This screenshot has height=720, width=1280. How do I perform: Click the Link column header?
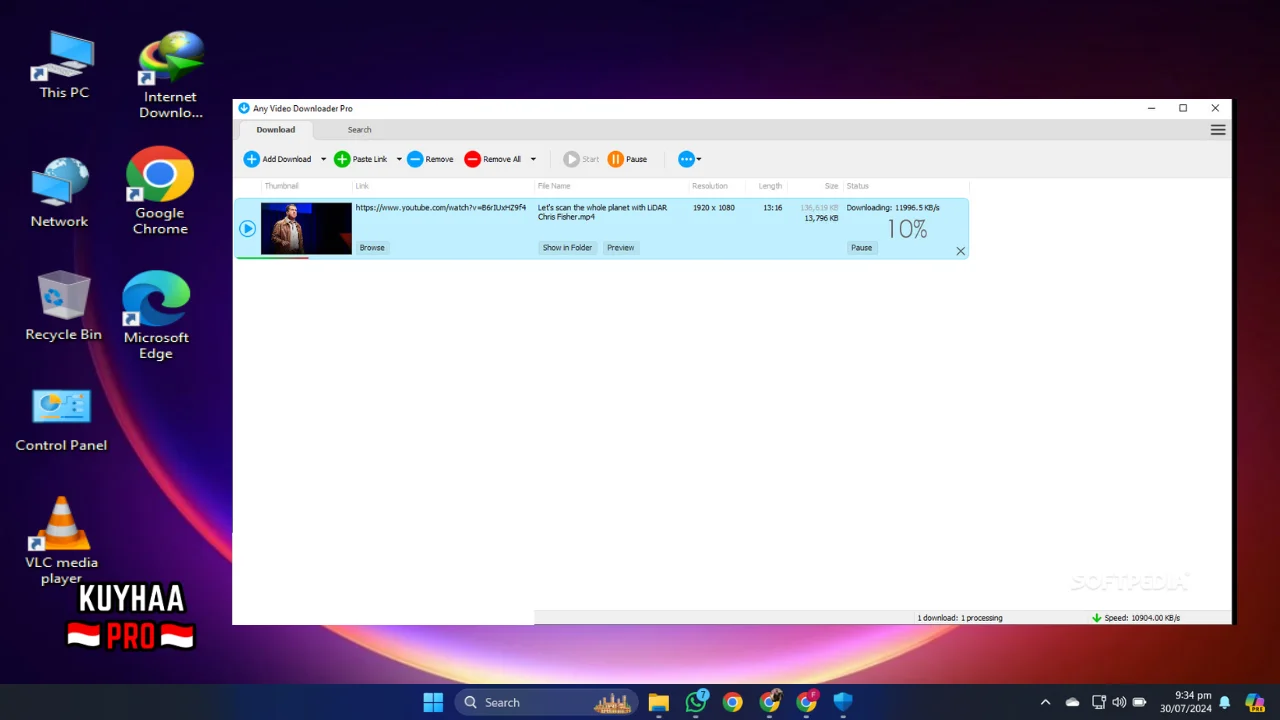point(362,186)
